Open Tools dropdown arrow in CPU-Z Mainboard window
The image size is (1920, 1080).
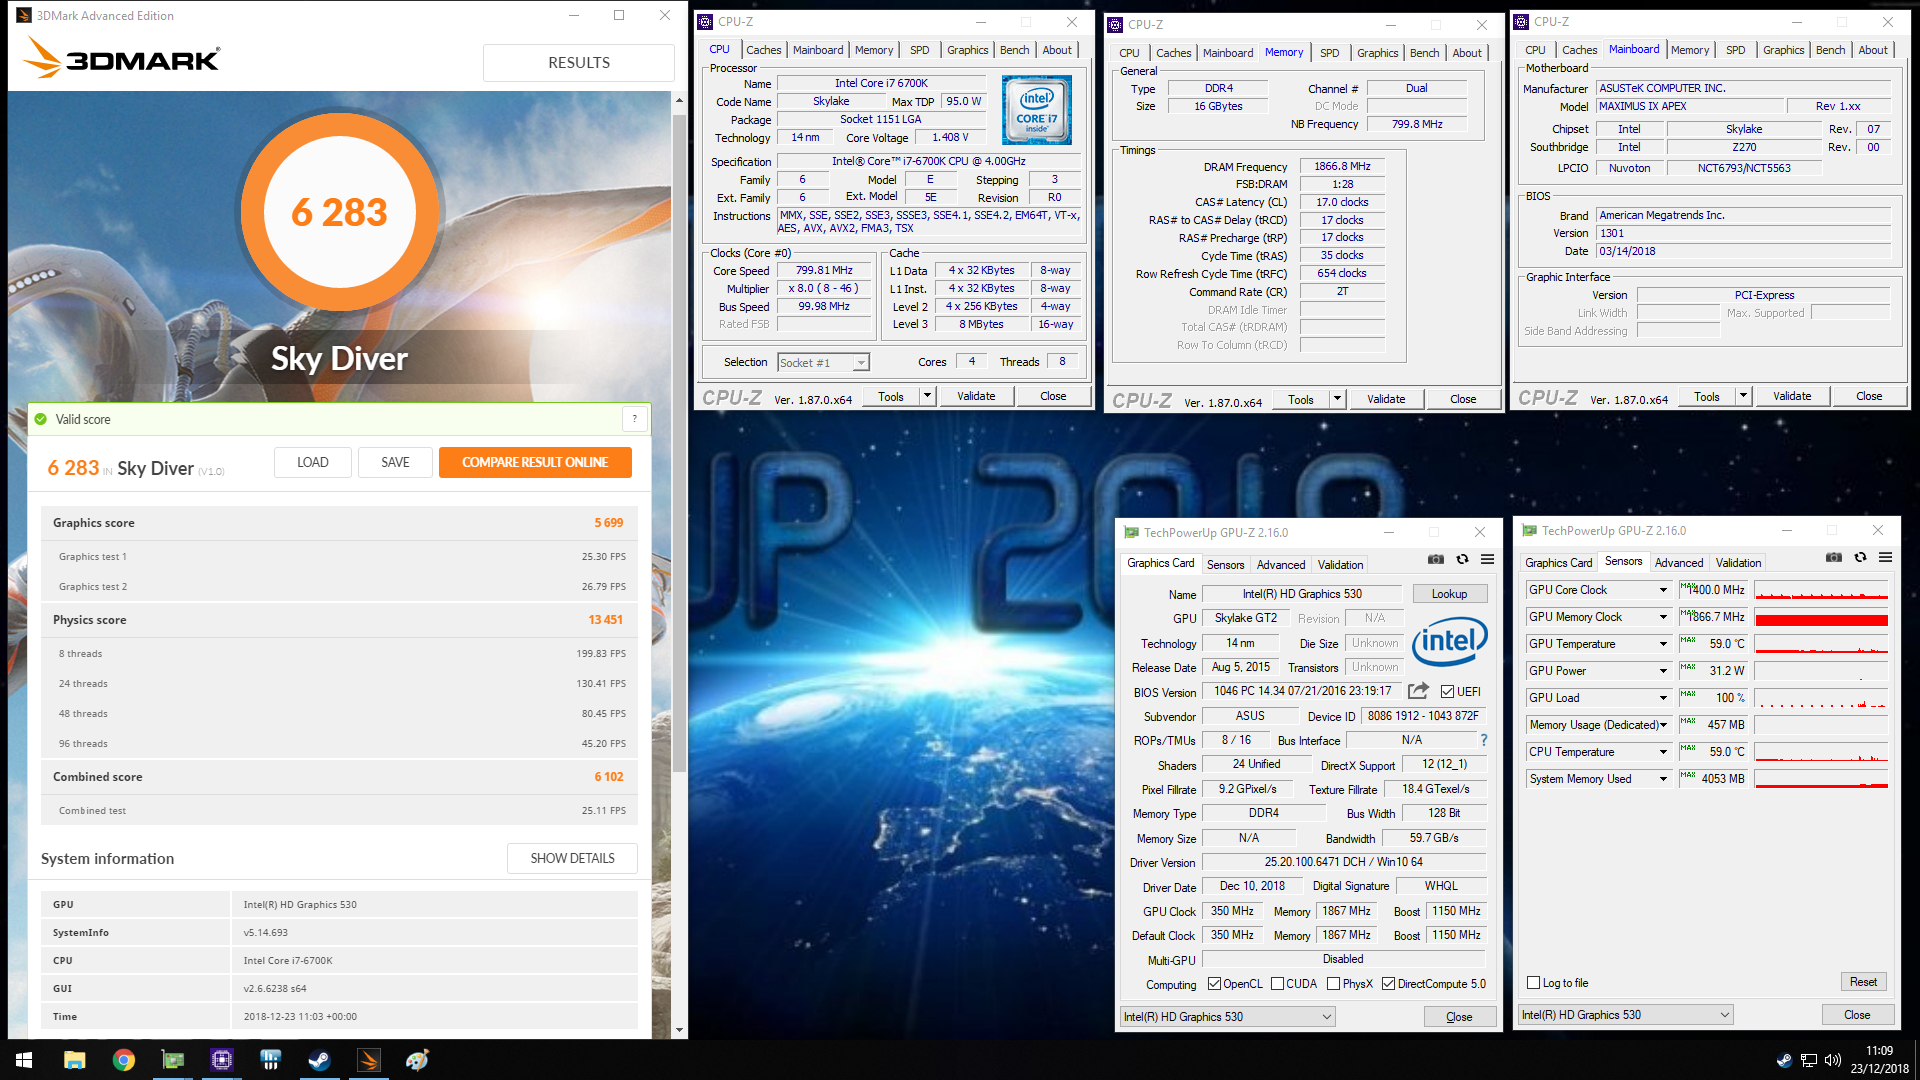pyautogui.click(x=1743, y=396)
